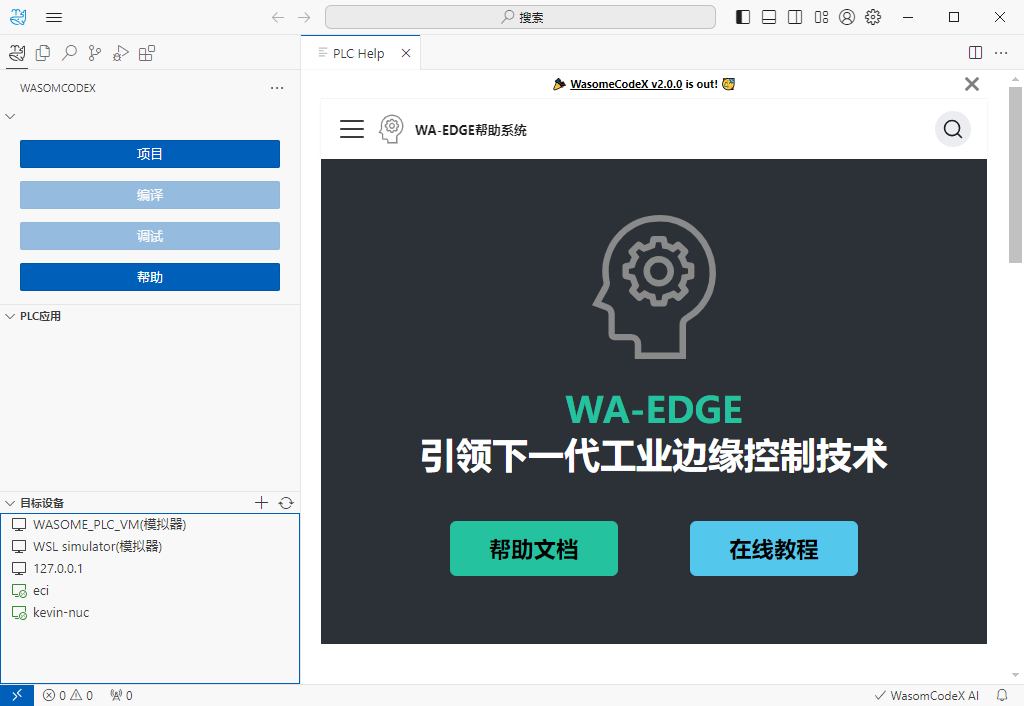Close the PLC Help tab
Screen dimensions: 1024x706
pyautogui.click(x=406, y=53)
